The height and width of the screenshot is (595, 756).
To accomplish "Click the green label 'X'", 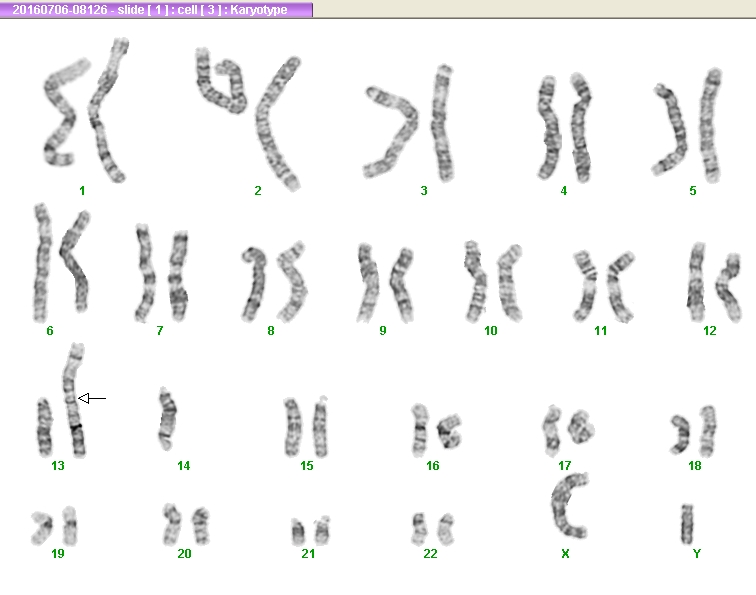I will coord(566,554).
